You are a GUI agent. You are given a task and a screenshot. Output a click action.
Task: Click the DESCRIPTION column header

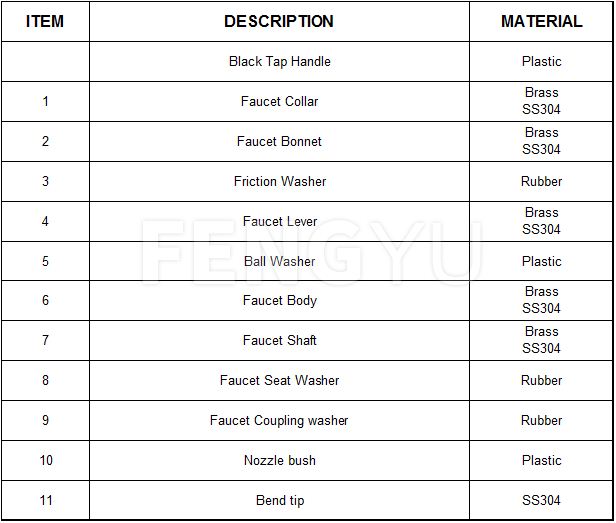pyautogui.click(x=279, y=21)
